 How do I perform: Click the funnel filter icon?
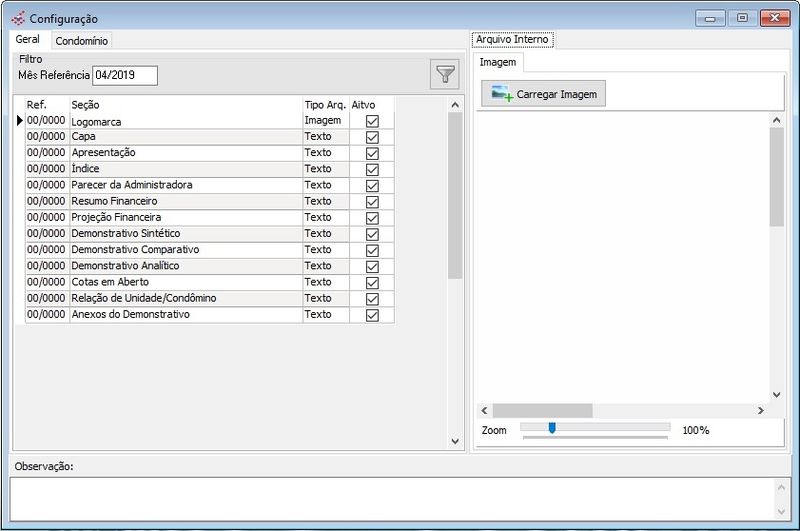coord(445,74)
